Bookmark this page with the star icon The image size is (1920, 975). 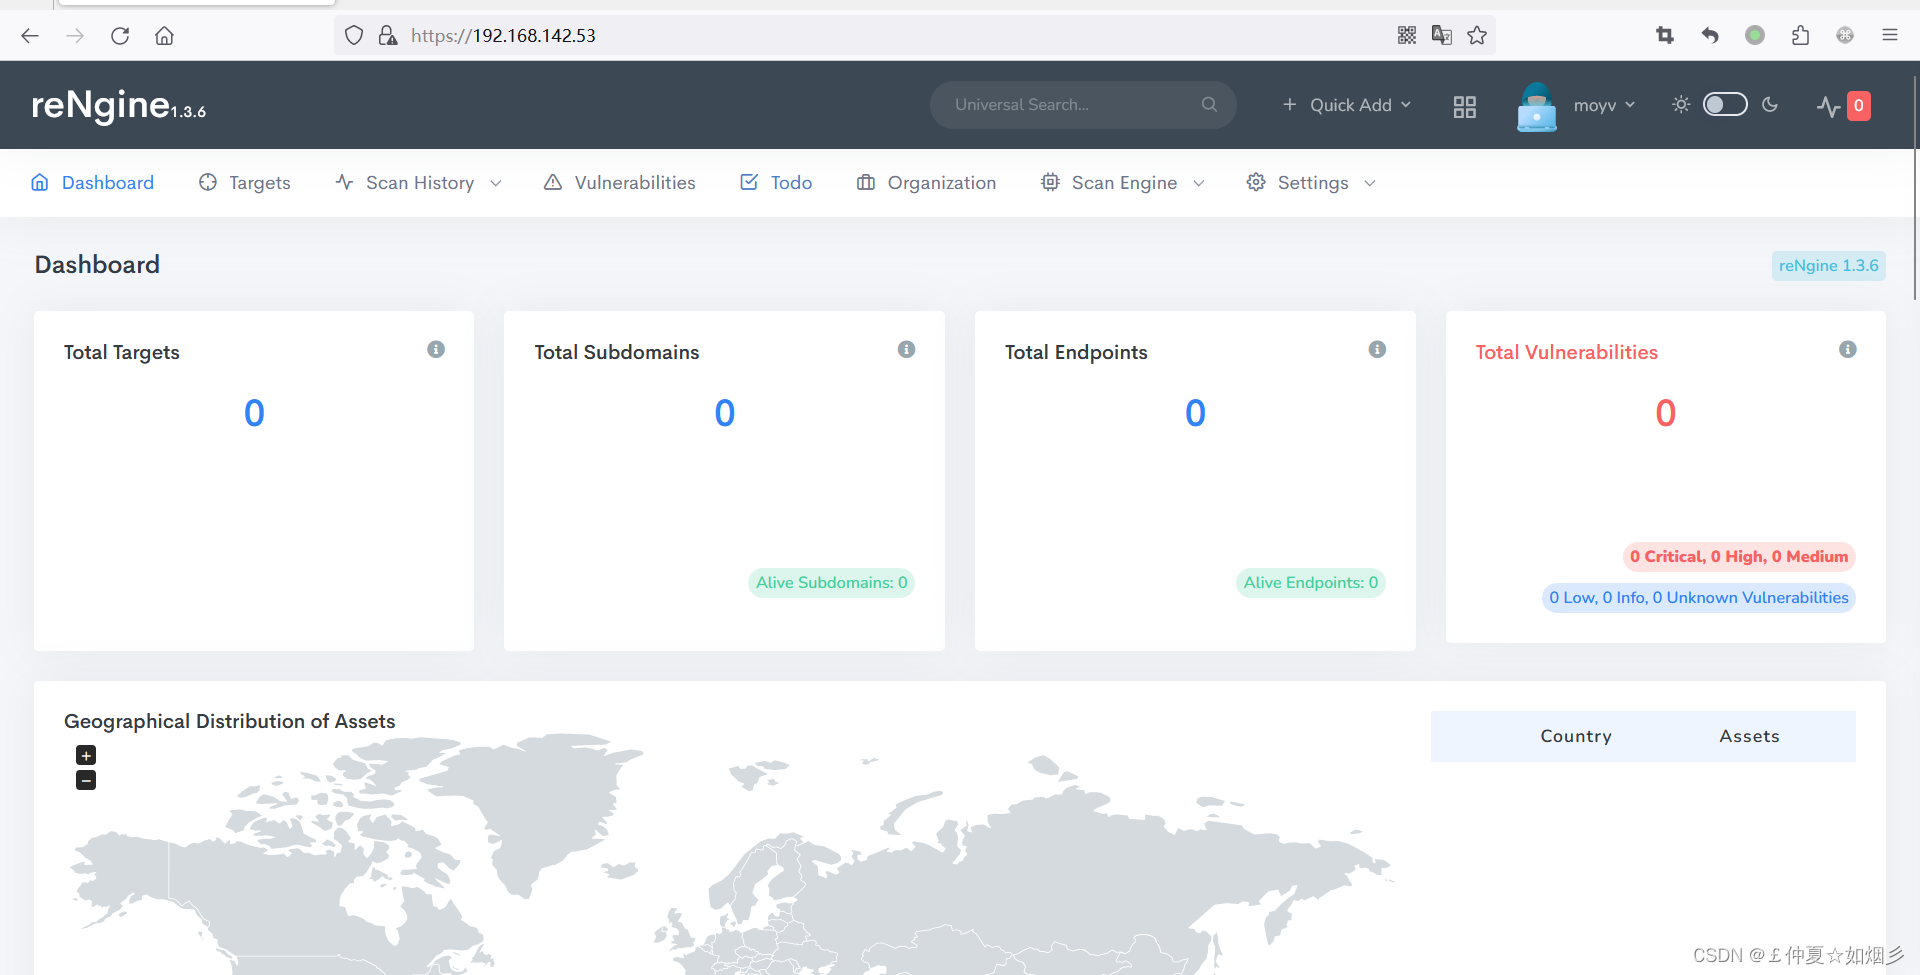point(1477,36)
